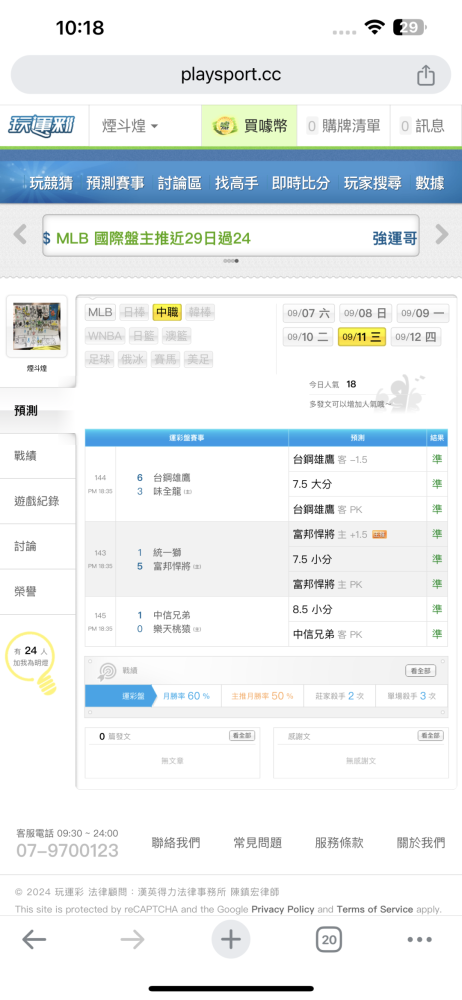Viewport: 462px width, 1000px height.
Task: Open 玩家搜尋 player search
Action: [x=373, y=183]
